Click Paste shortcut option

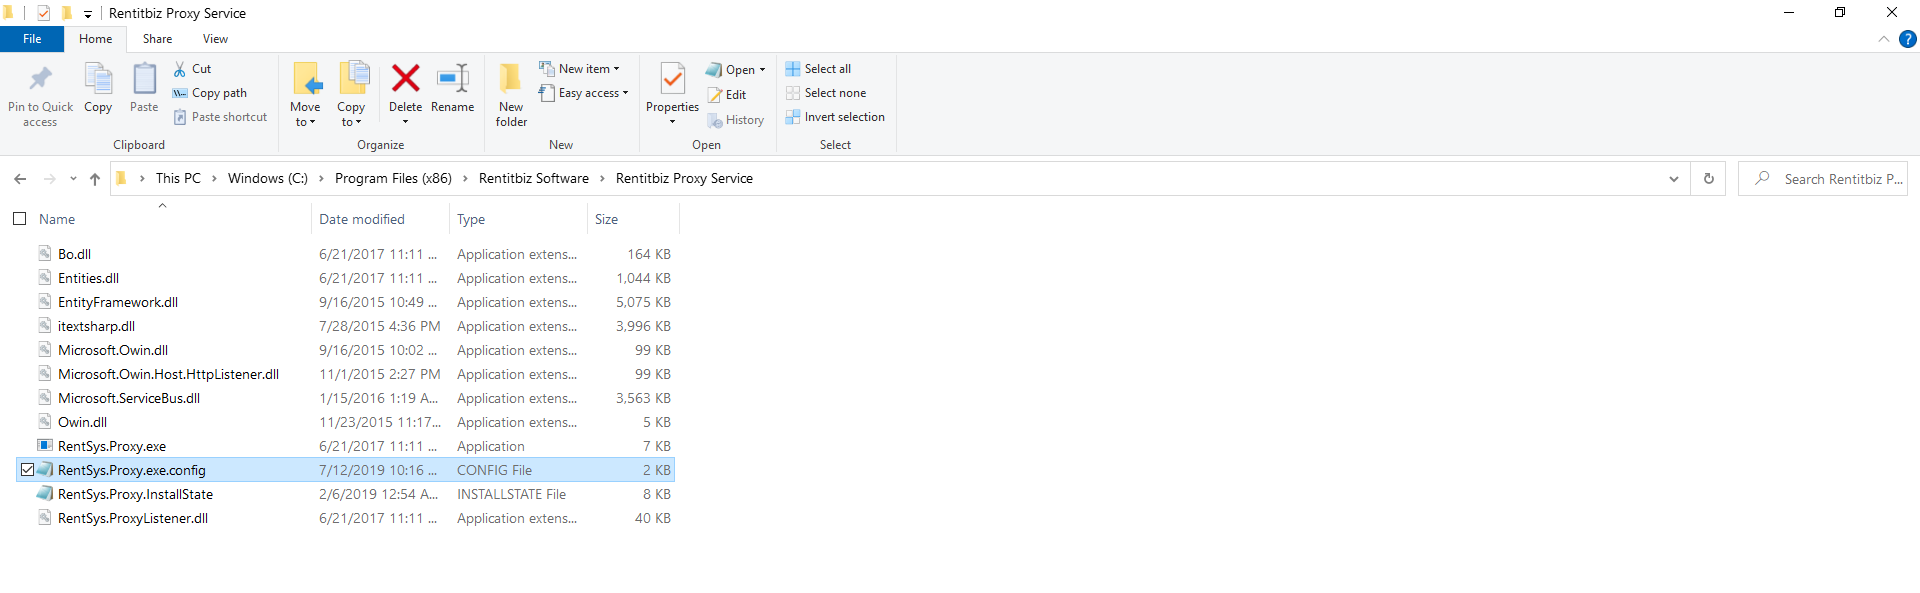click(220, 117)
